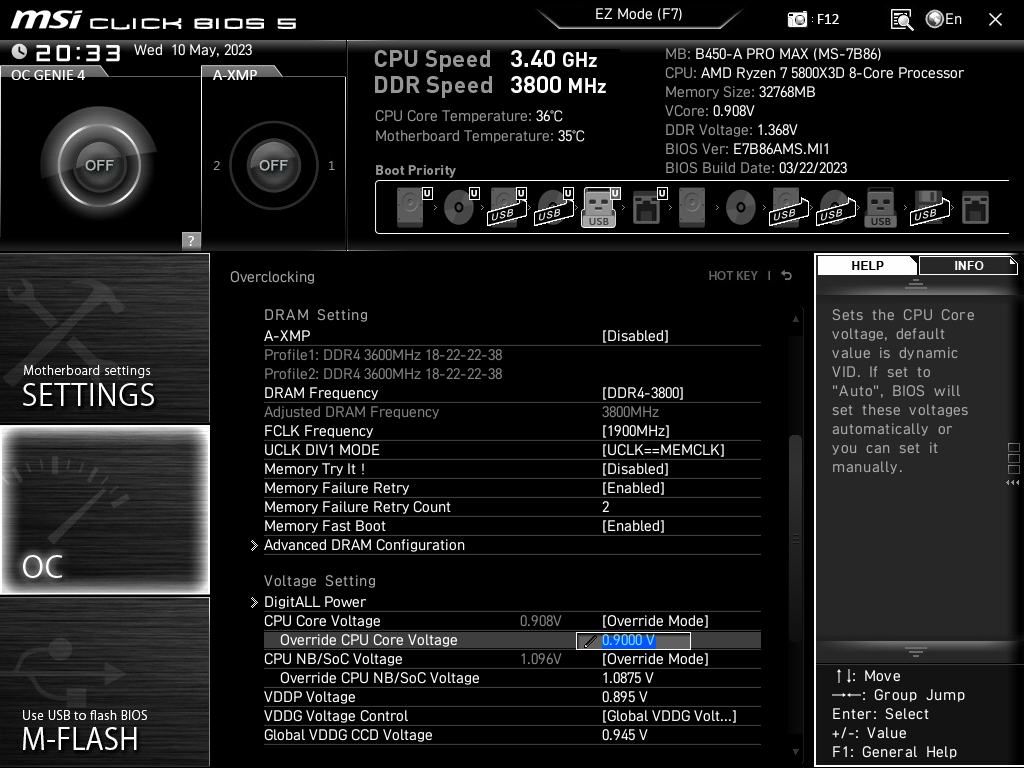Expand the DigitALL Power submenu

click(315, 602)
